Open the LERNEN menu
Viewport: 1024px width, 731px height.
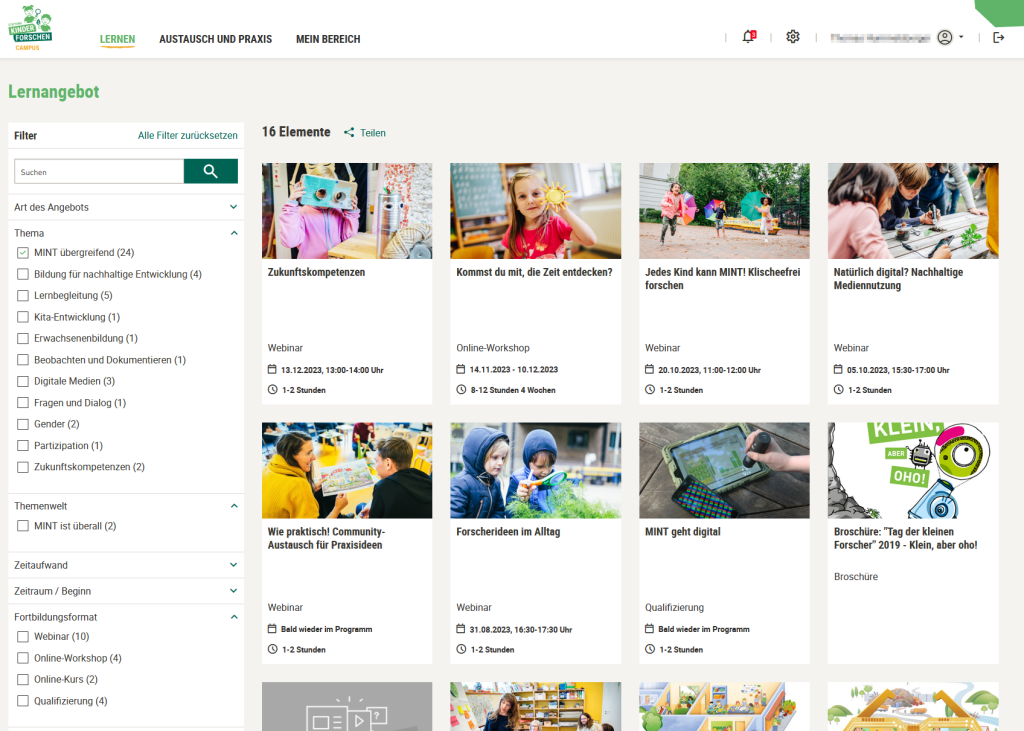118,39
